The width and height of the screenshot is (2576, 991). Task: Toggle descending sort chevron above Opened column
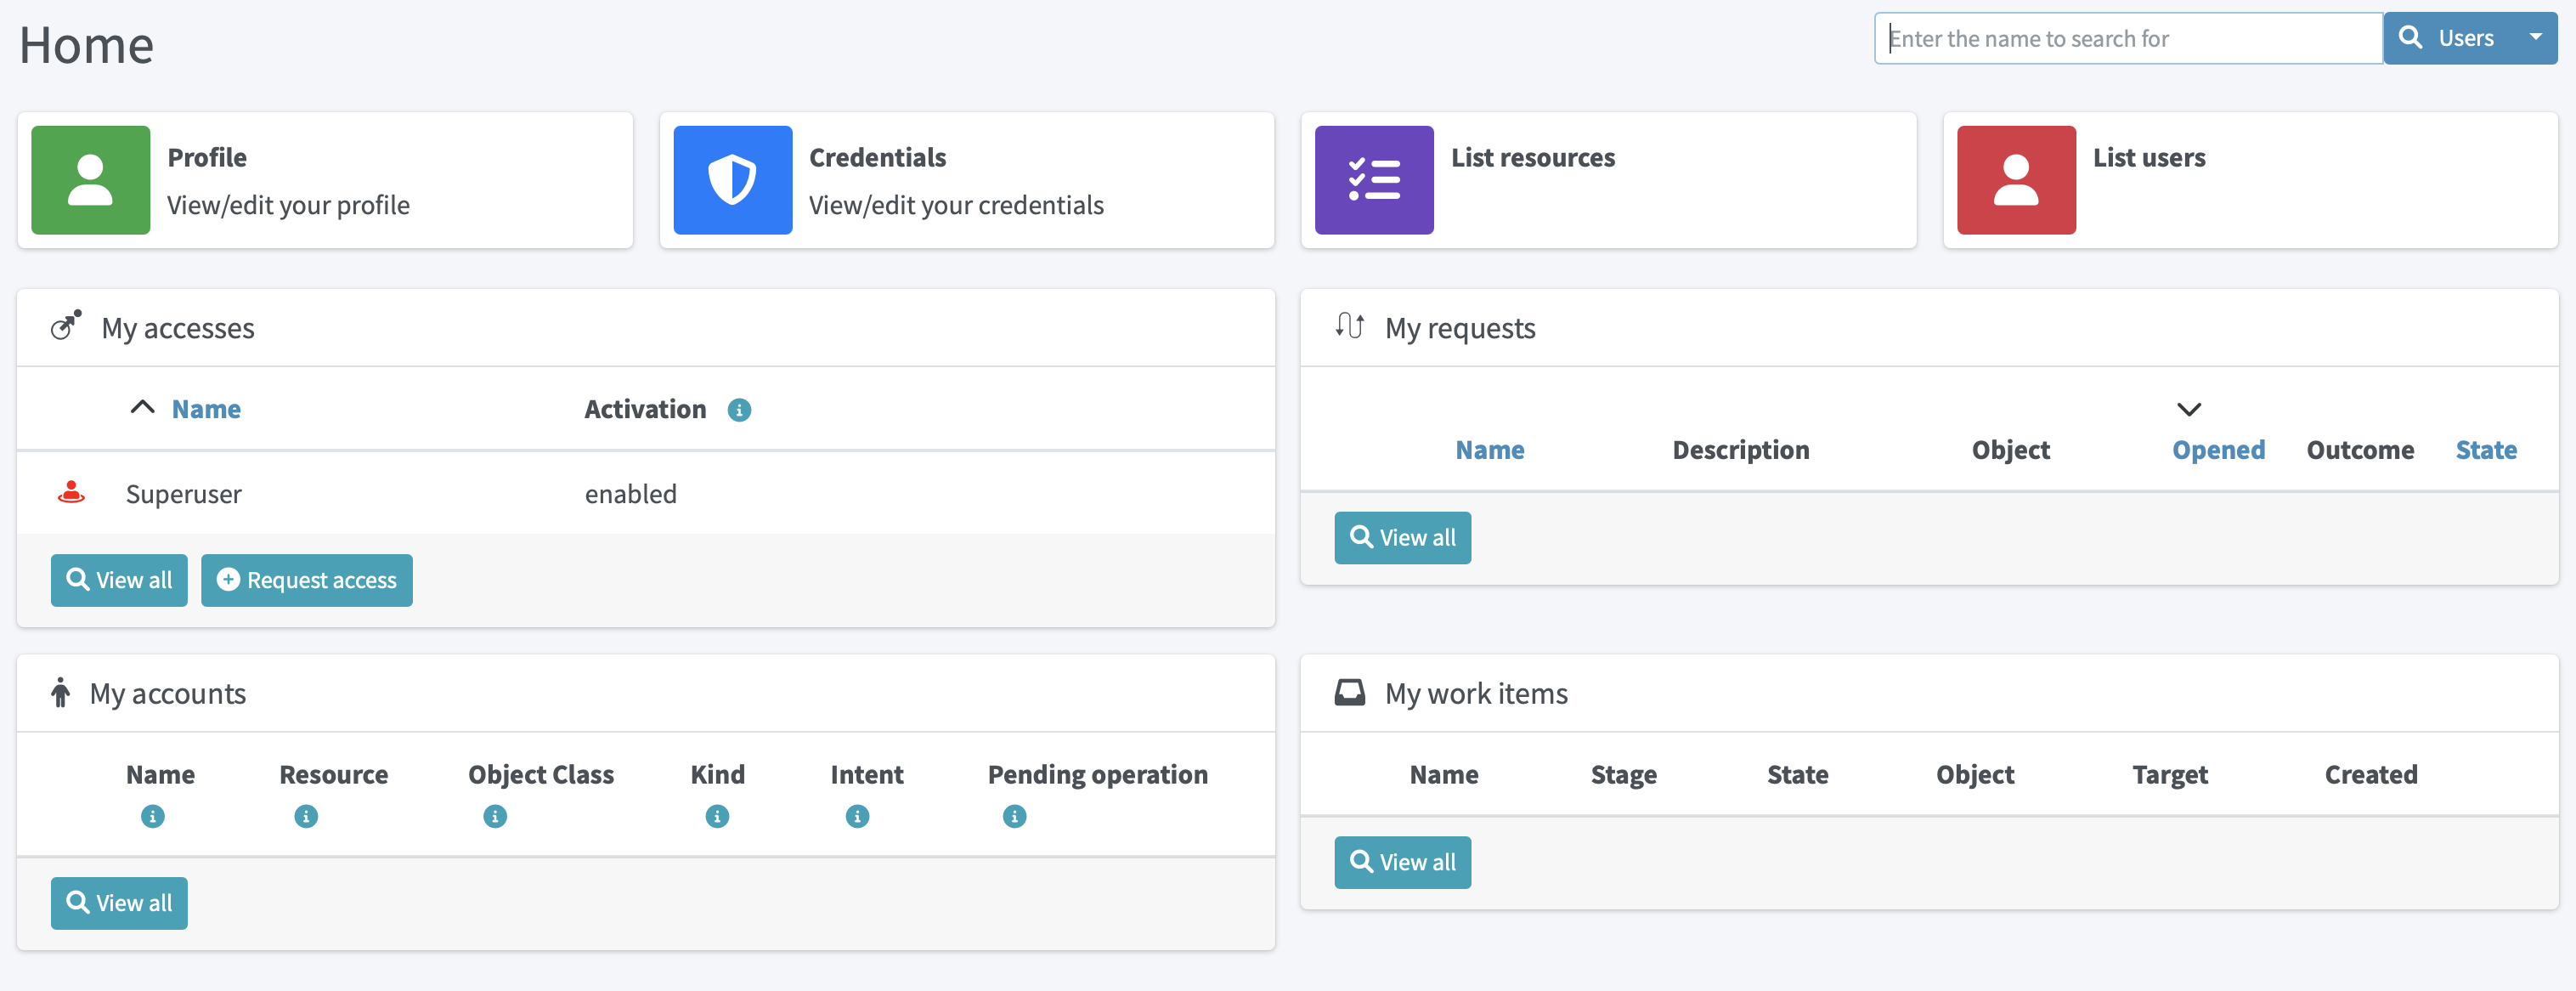point(2188,409)
